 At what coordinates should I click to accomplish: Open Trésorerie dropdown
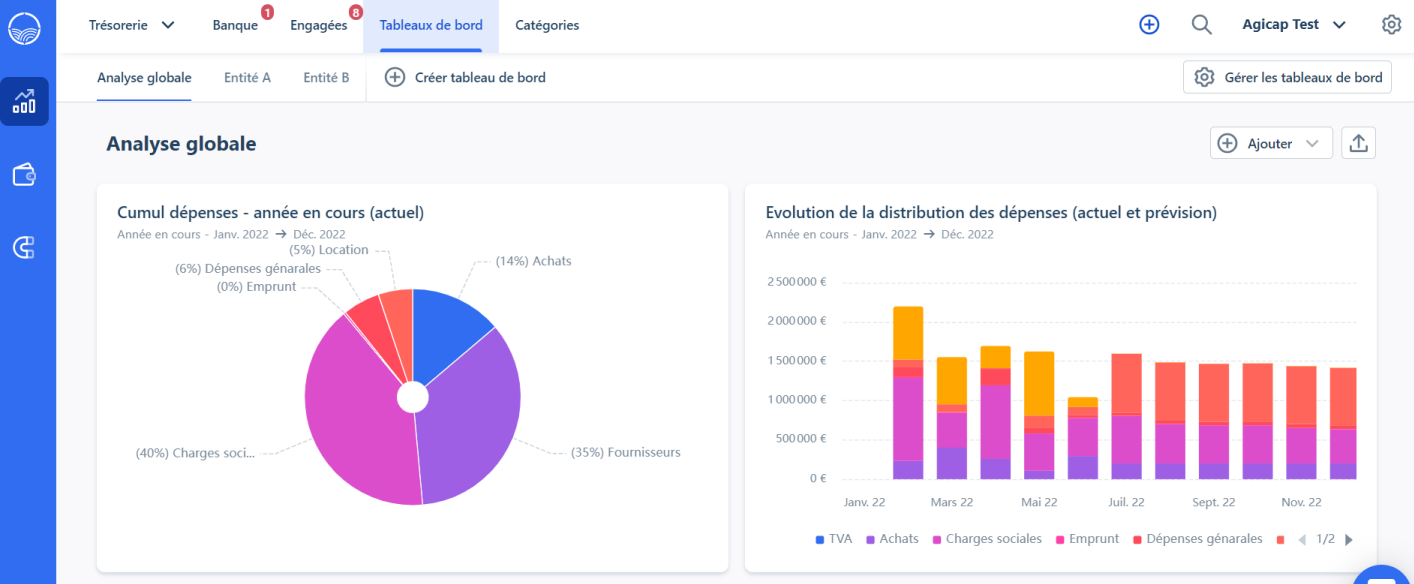(132, 25)
